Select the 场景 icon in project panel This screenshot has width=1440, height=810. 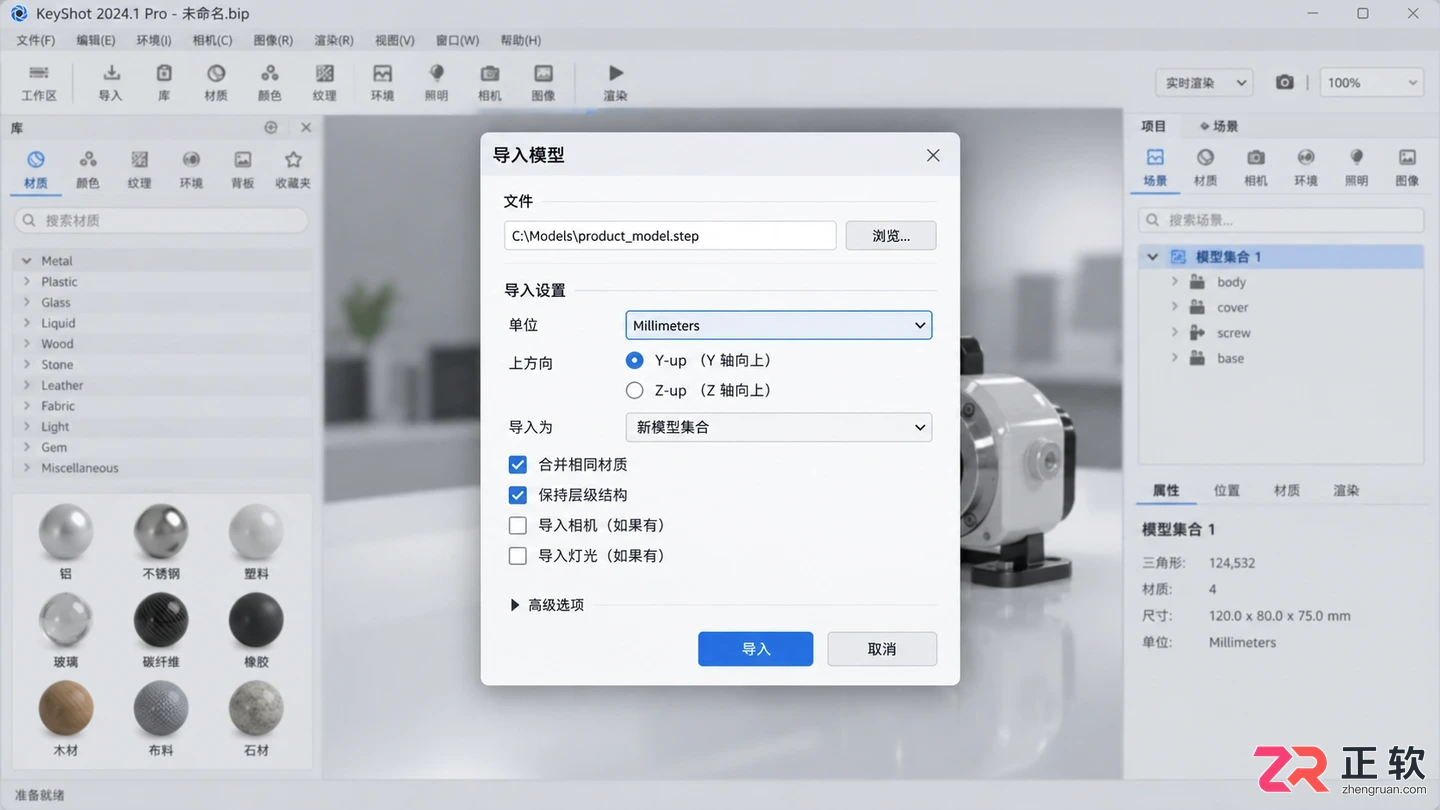pyautogui.click(x=1155, y=157)
